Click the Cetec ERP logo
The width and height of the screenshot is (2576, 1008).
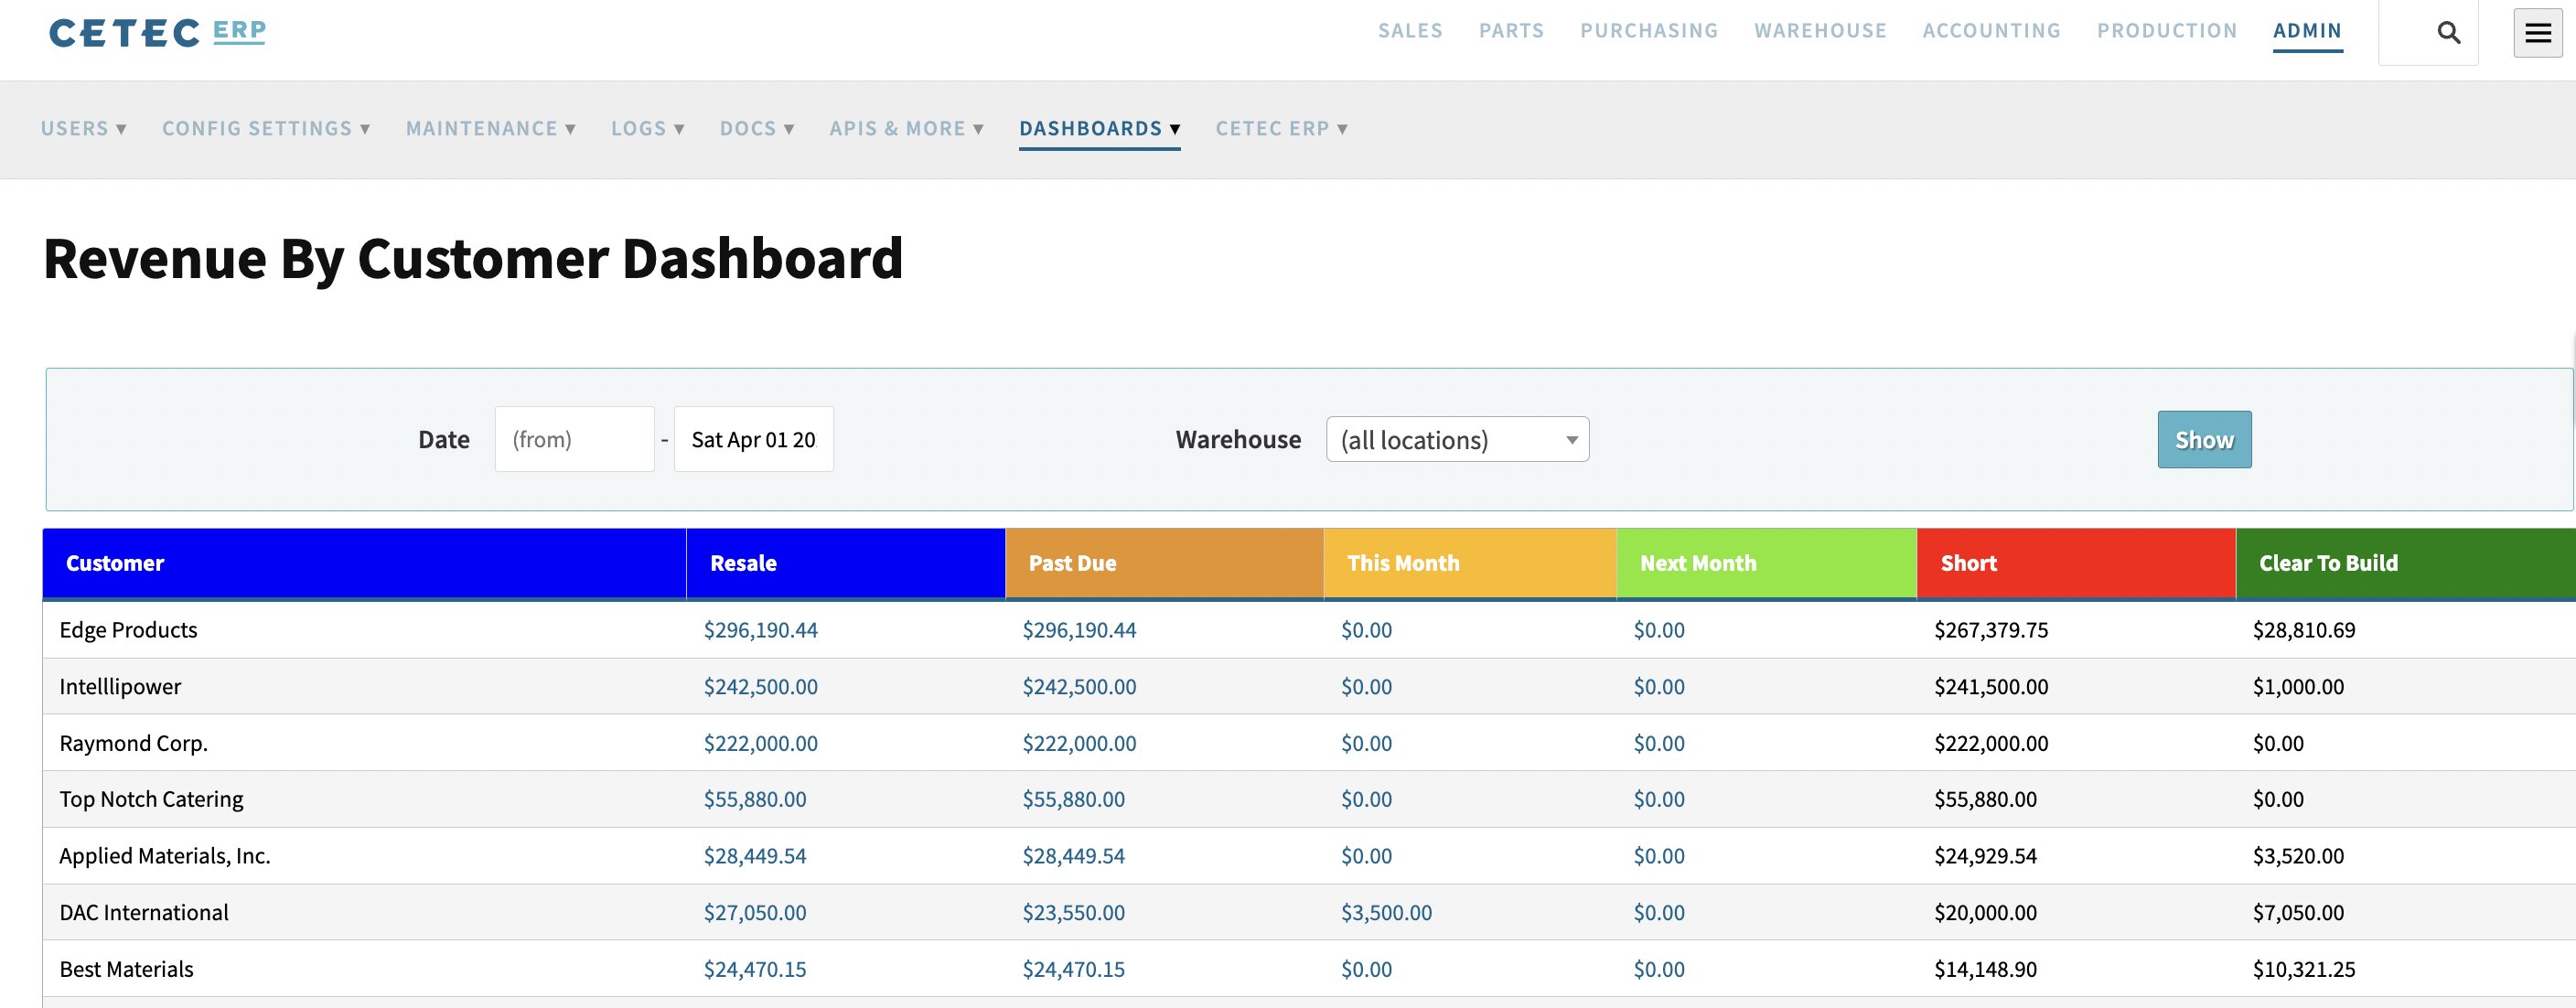157,33
